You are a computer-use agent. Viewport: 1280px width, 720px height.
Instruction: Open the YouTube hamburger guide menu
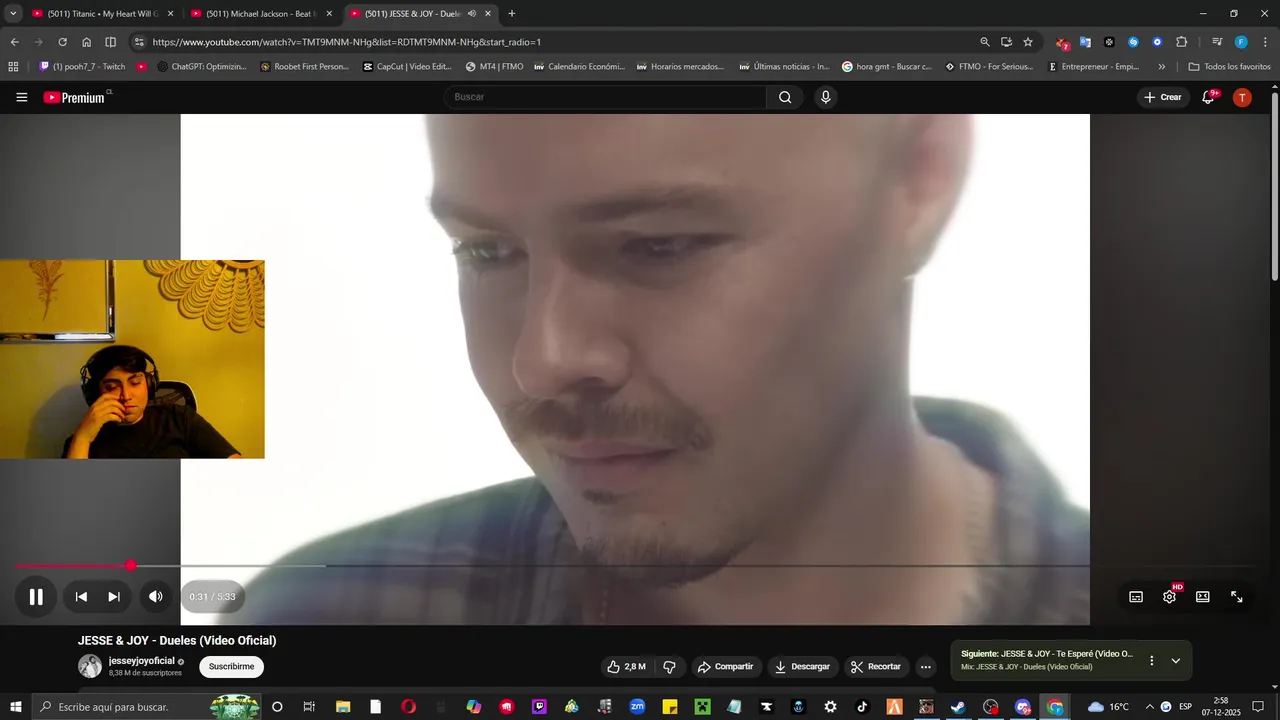tap(22, 97)
